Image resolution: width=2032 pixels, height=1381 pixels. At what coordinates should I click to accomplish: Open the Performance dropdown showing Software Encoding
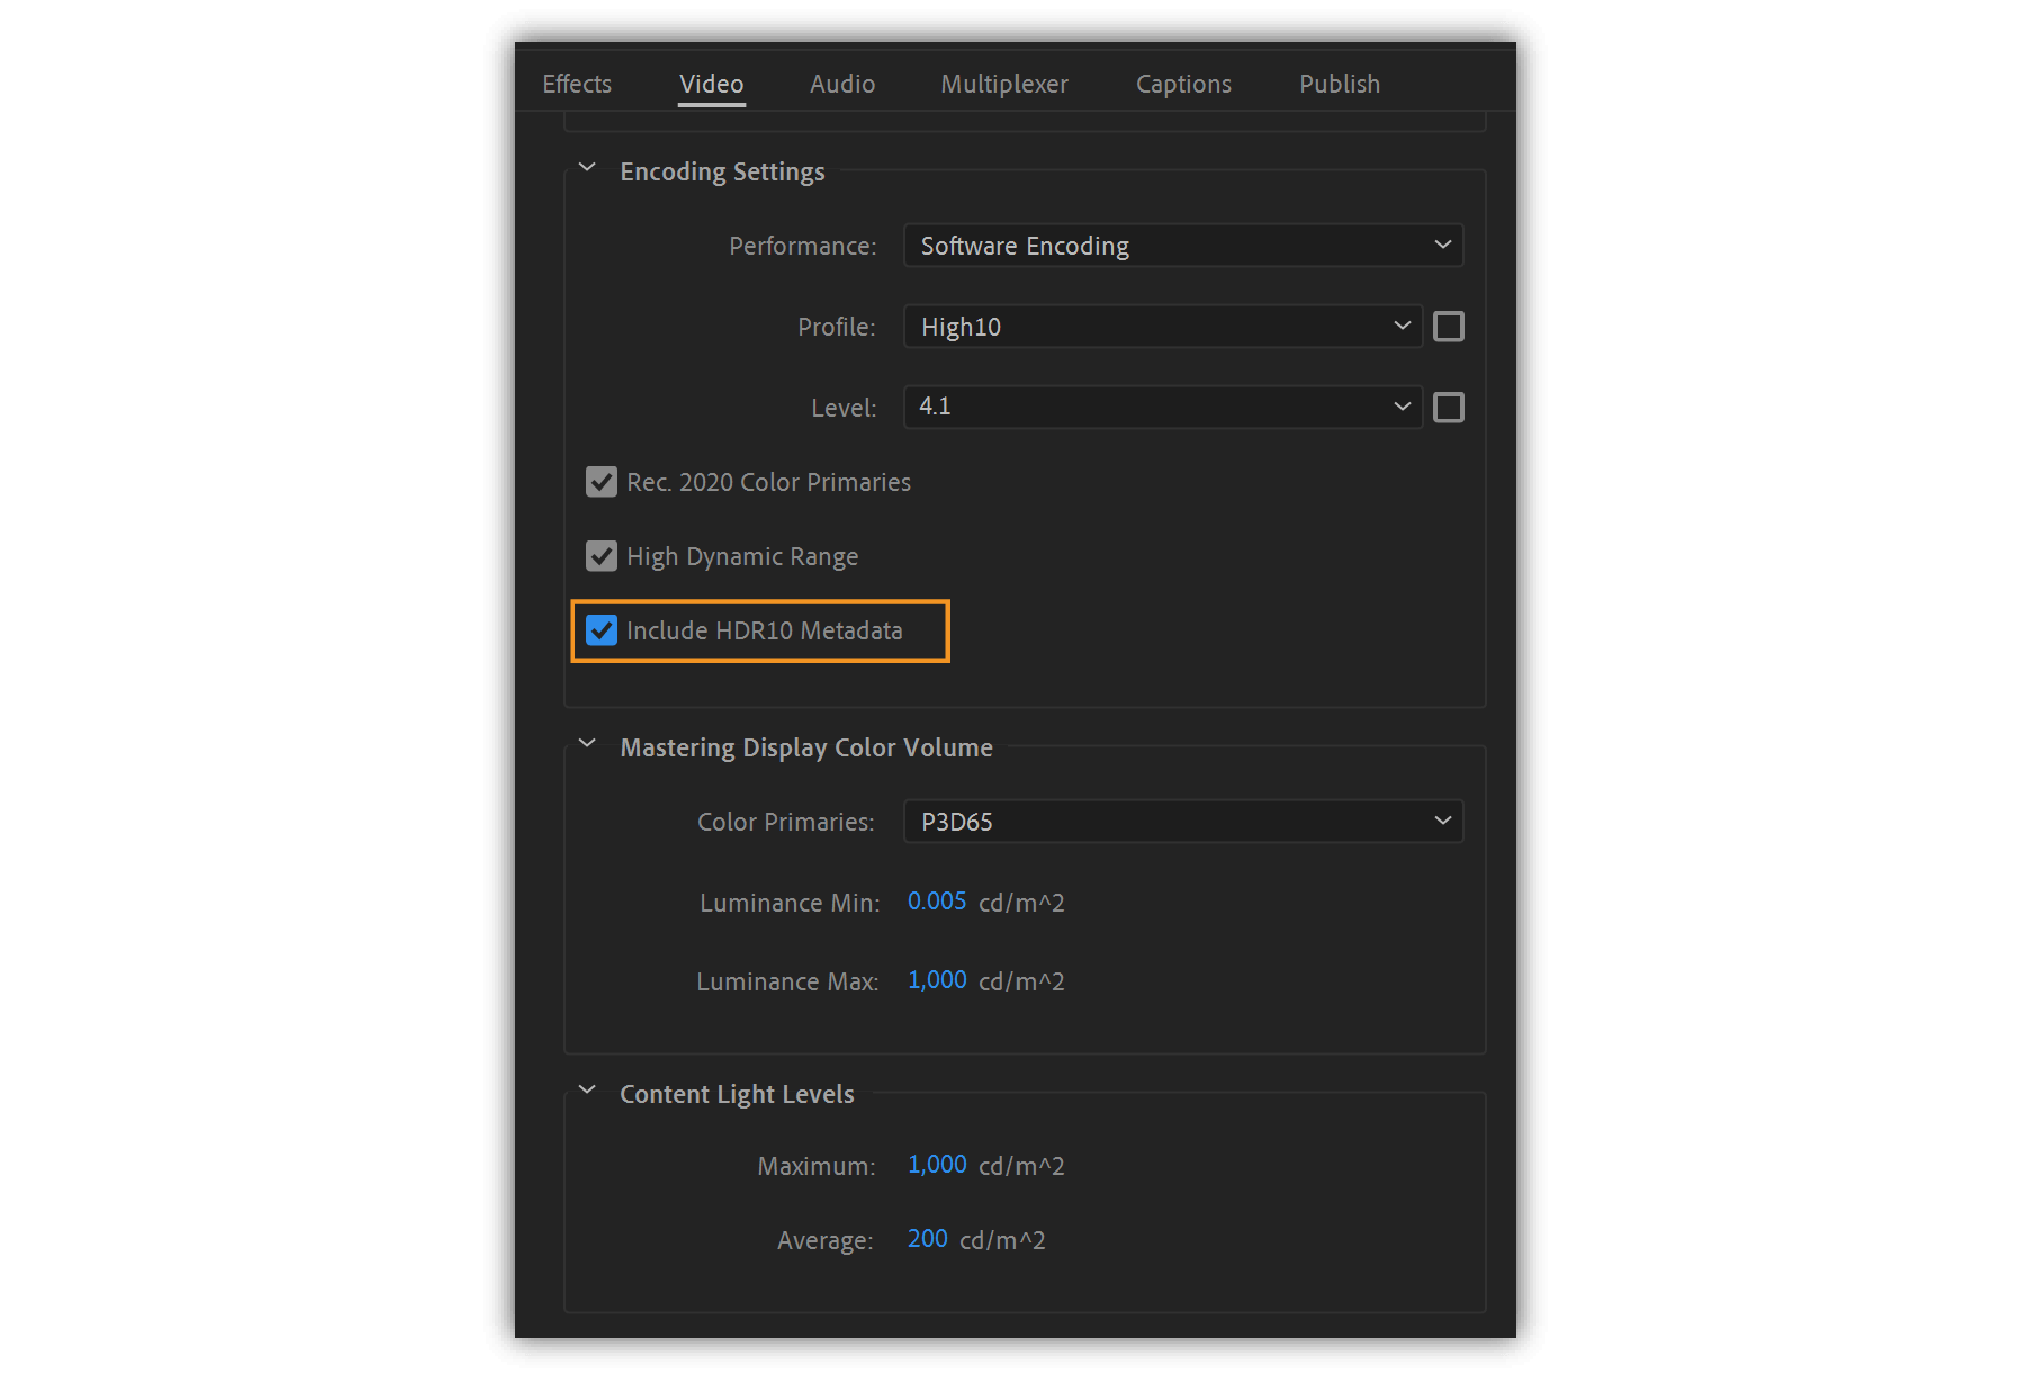point(1183,246)
